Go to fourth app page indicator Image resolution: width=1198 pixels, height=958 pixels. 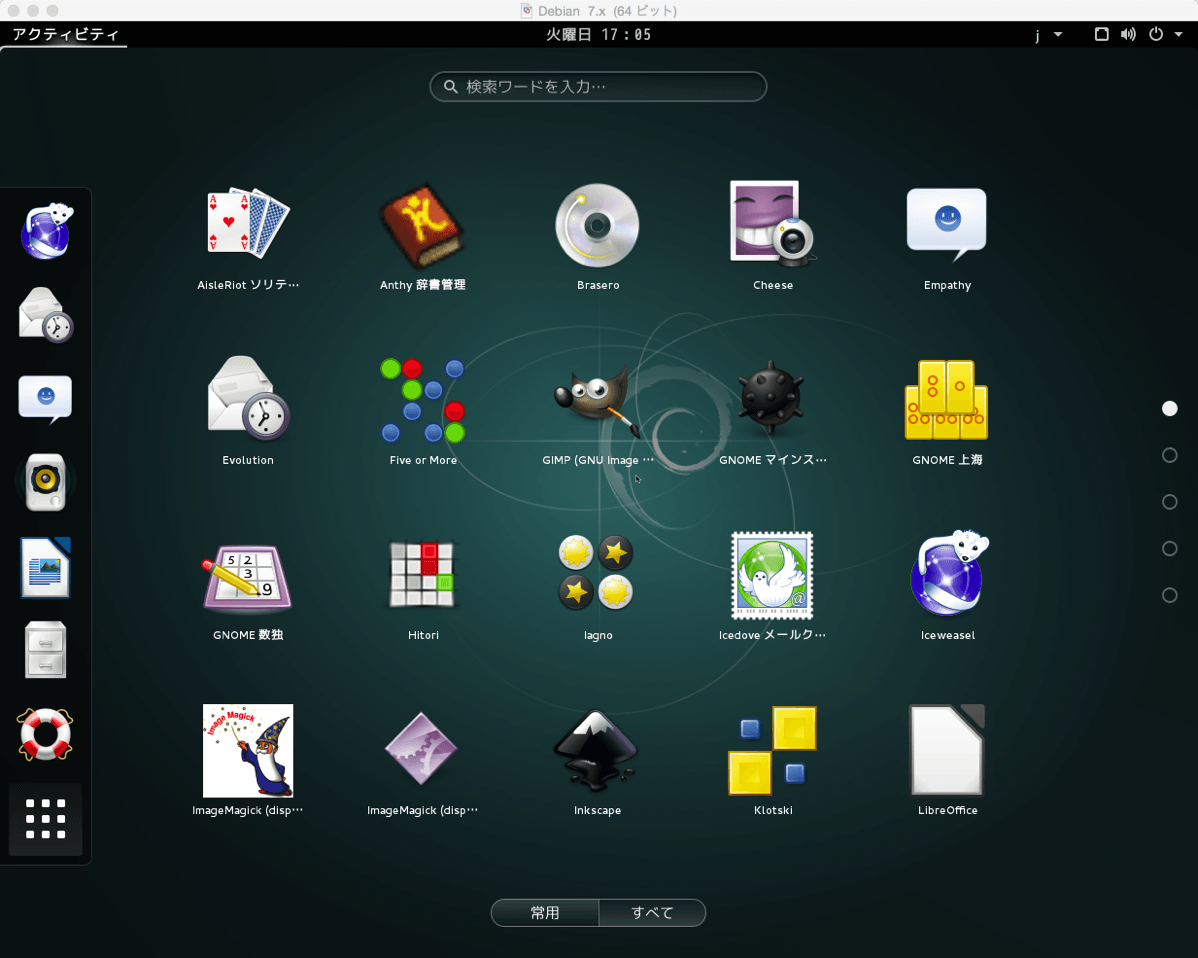pyautogui.click(x=1170, y=549)
